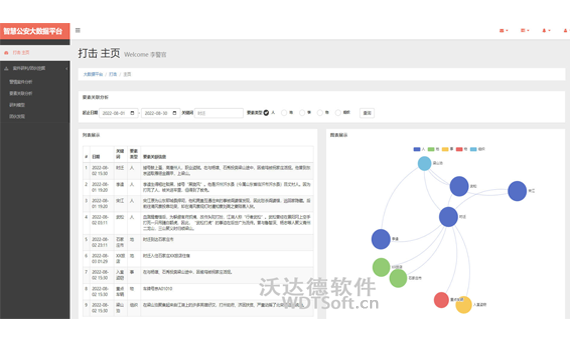Collapse the sidebar section with the chevron arrow
570x360 pixels.
(67, 68)
